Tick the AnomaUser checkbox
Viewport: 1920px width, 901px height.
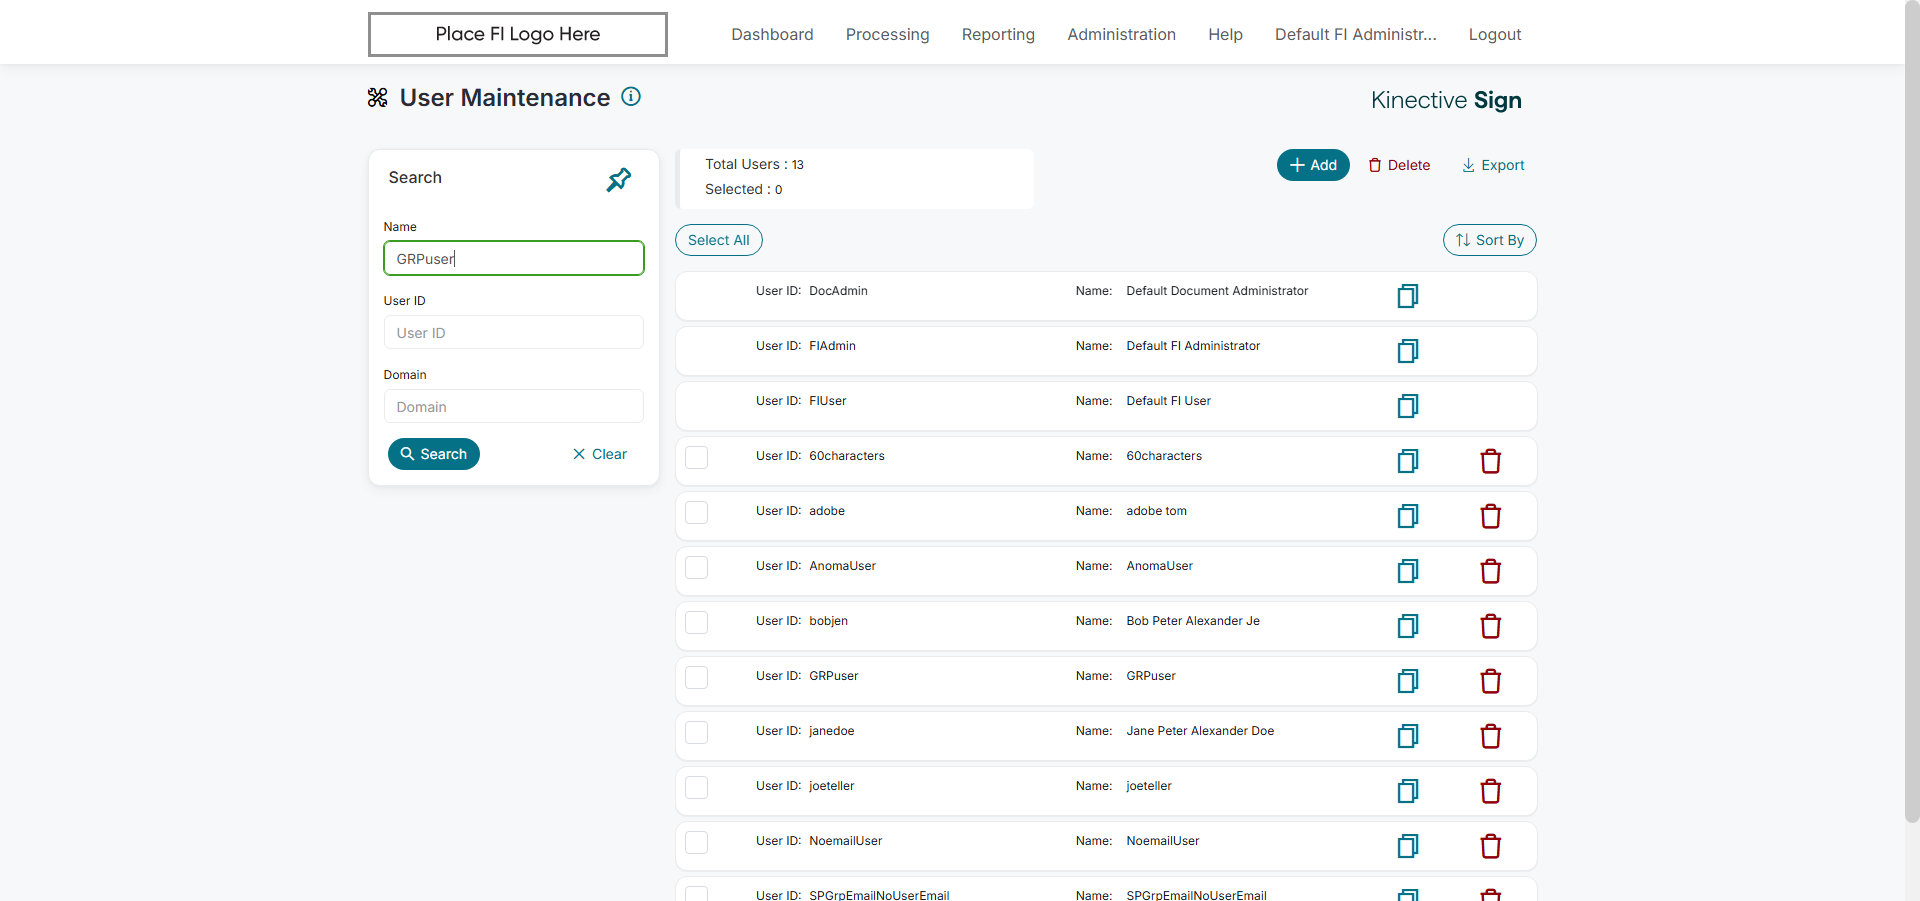pos(697,567)
